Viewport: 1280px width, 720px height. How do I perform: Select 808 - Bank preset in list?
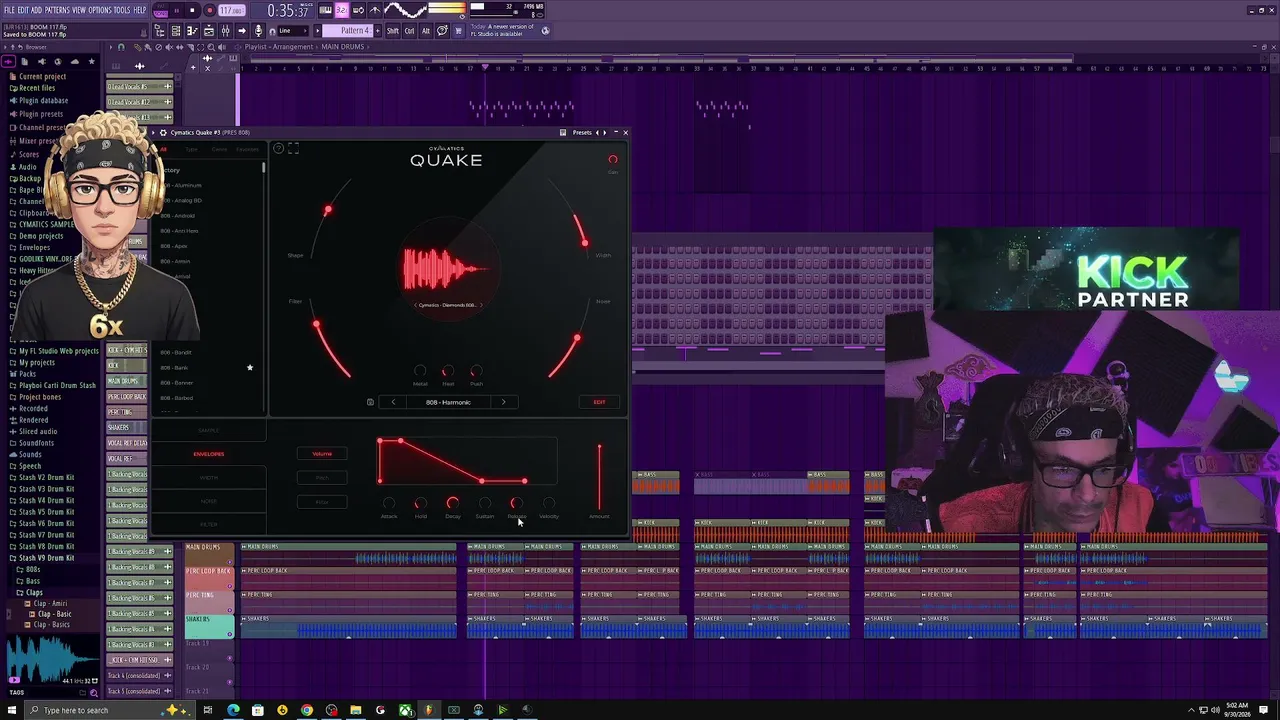[x=174, y=368]
